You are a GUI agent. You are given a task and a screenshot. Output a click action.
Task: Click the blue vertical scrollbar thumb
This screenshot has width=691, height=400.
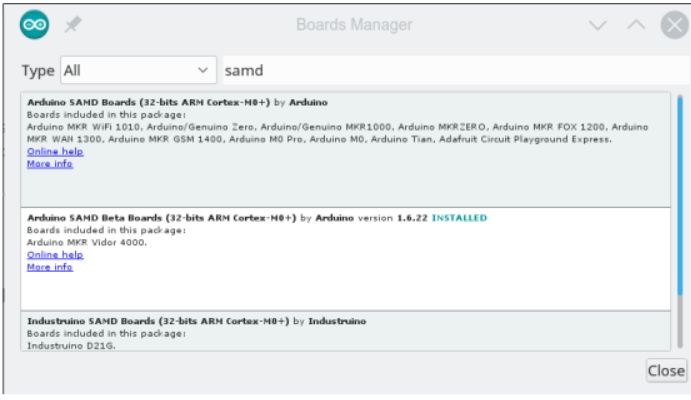[x=680, y=196]
